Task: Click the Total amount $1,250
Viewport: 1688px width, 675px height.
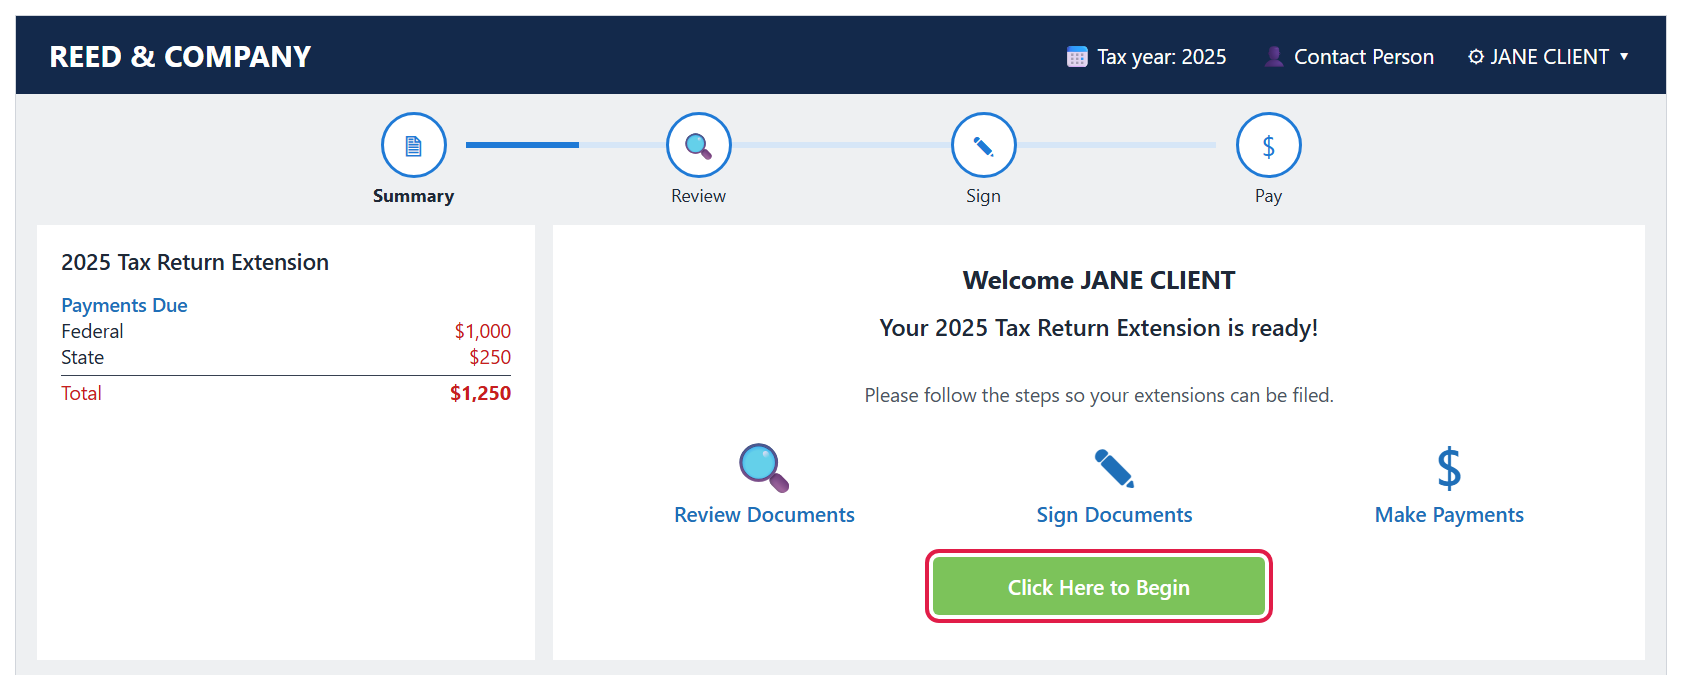Action: [480, 393]
